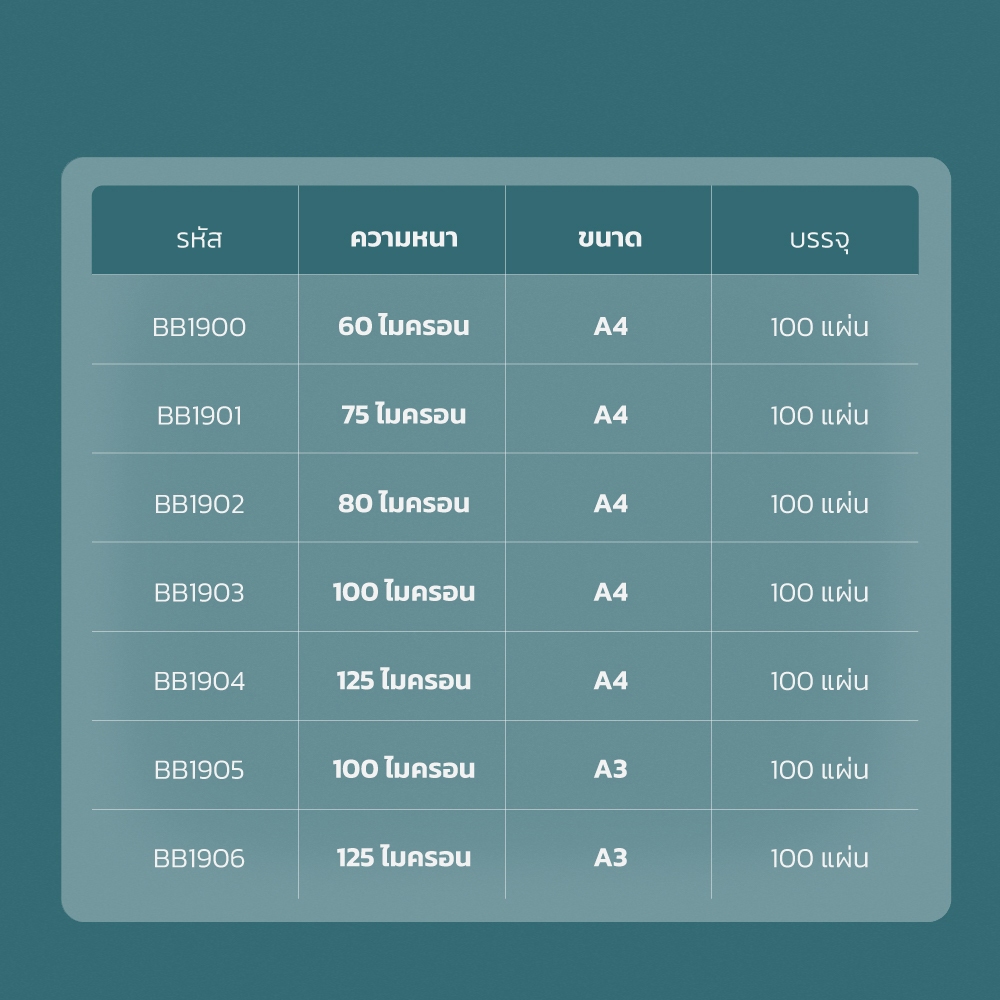Screen dimensions: 1000x1000
Task: Click the 125 ไมครอน cell in BB1906 row
Action: [403, 857]
